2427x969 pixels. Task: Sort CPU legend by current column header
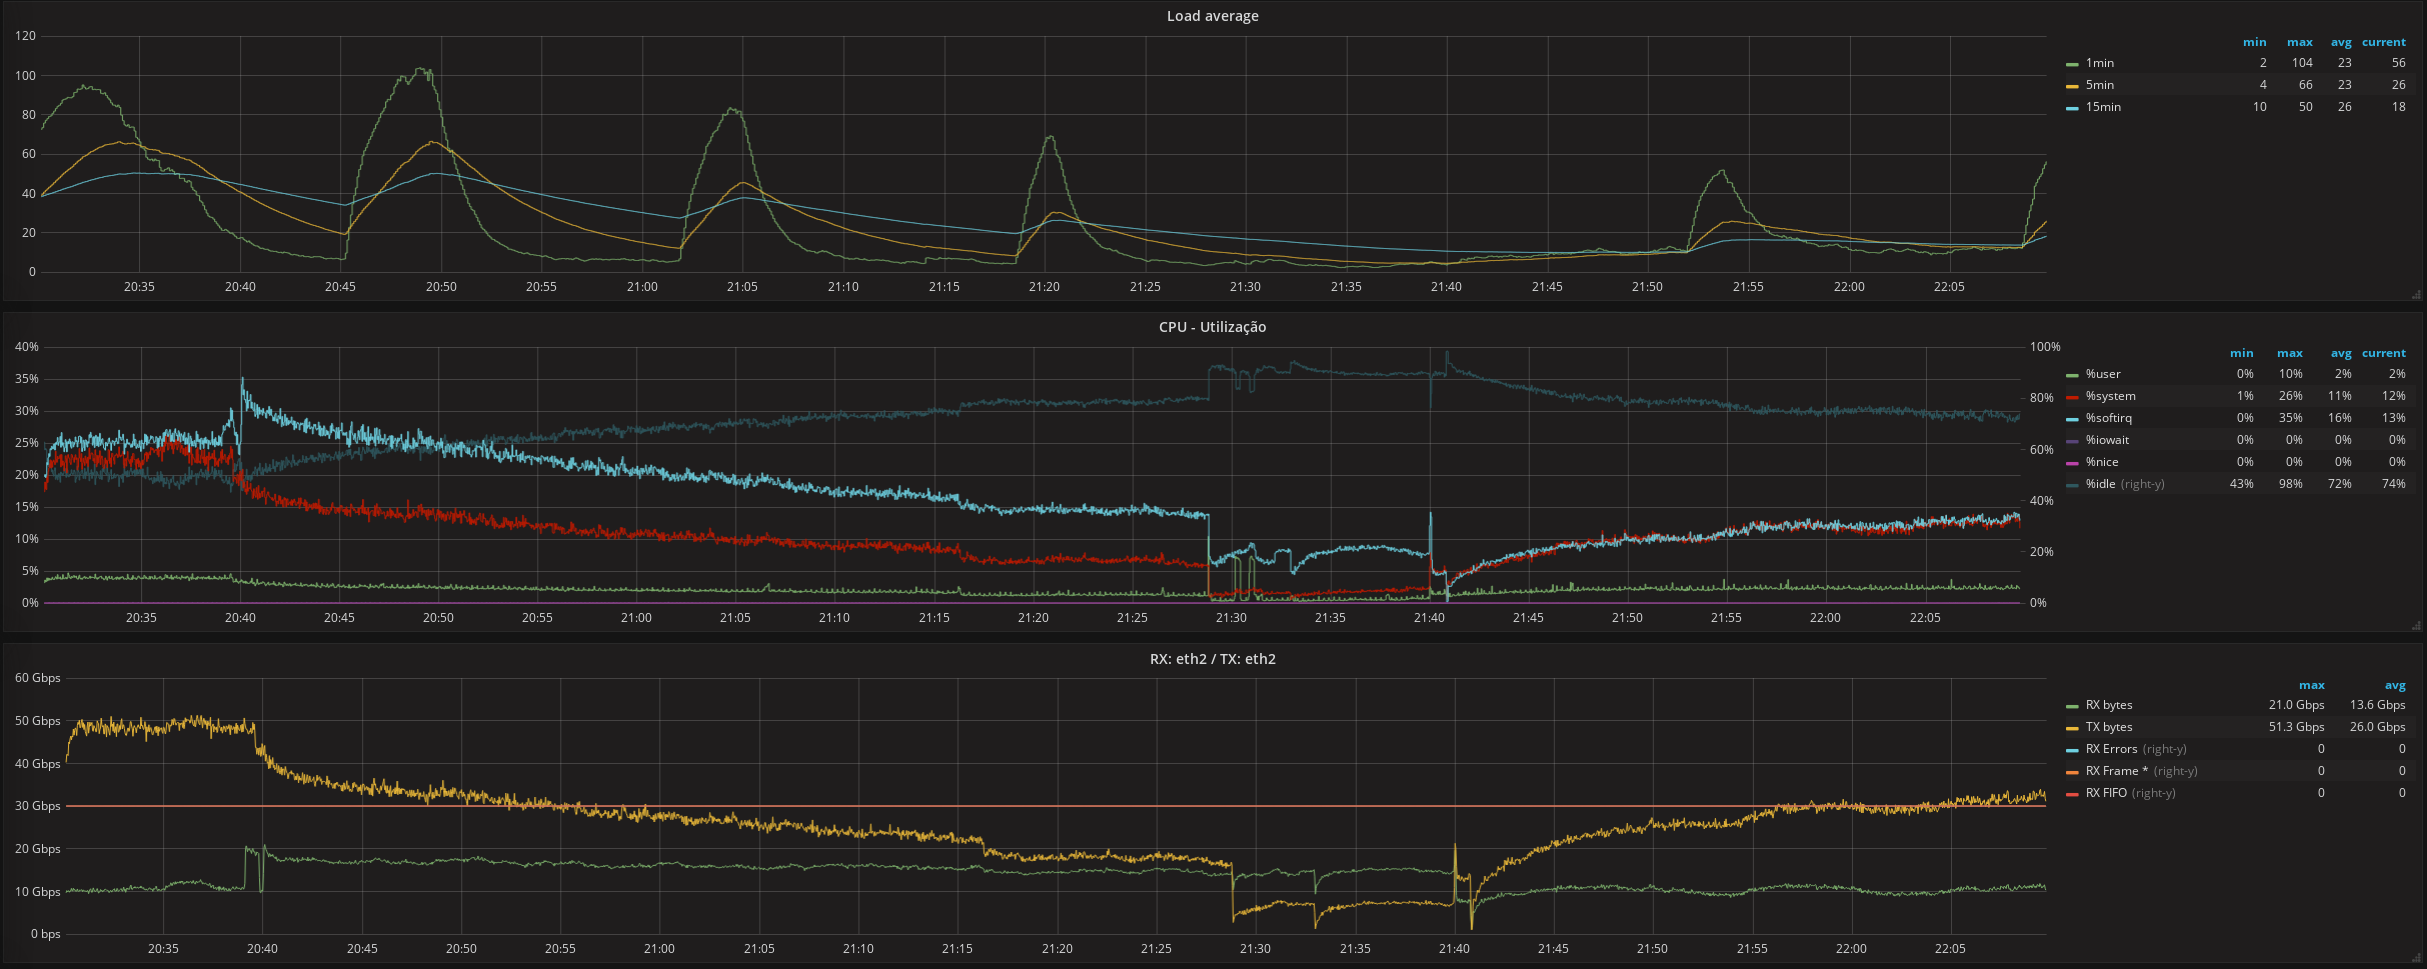click(2384, 353)
